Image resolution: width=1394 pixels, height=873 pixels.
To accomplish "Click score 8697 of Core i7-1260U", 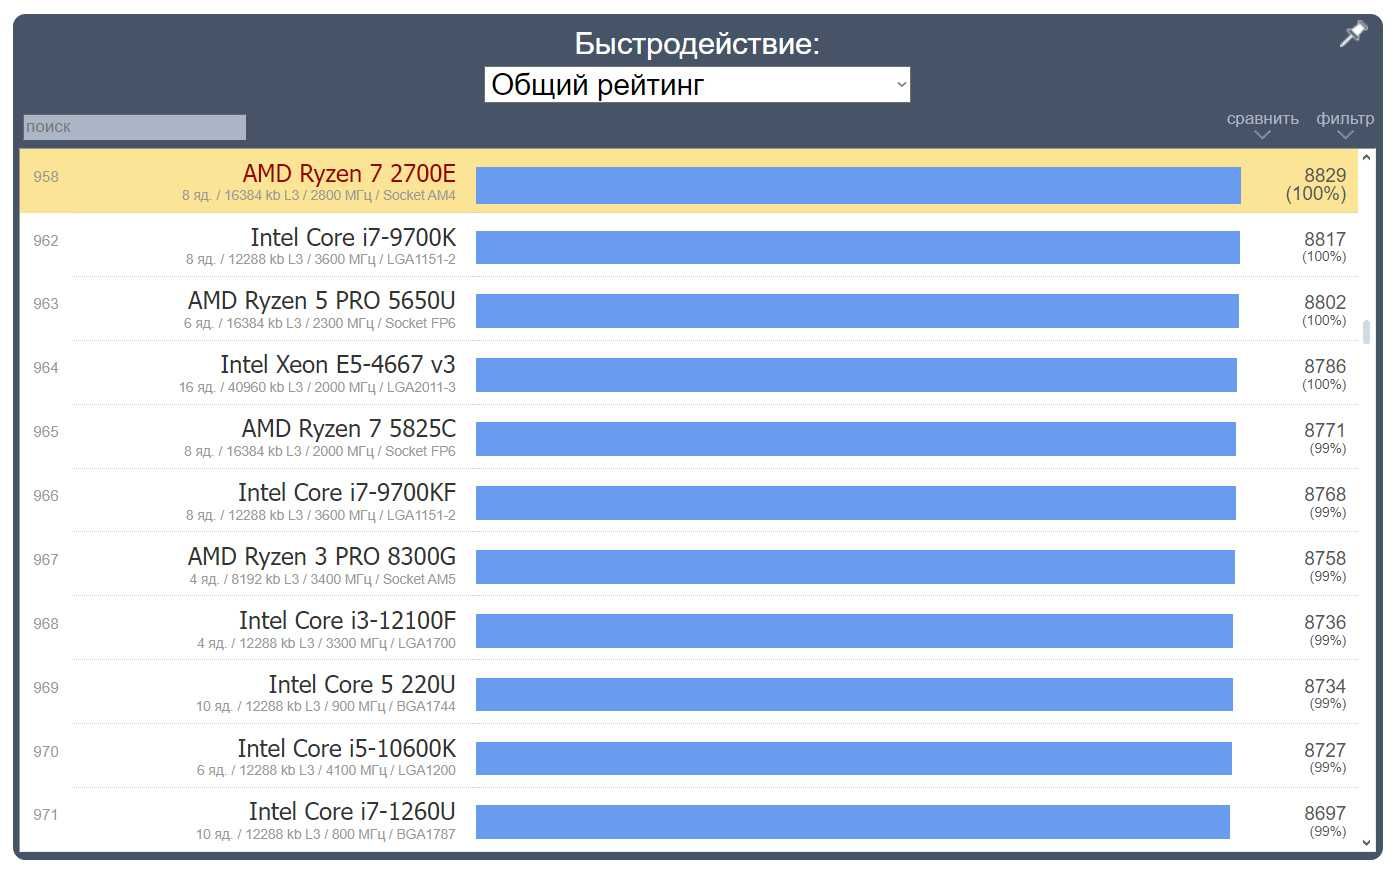I will 1325,813.
